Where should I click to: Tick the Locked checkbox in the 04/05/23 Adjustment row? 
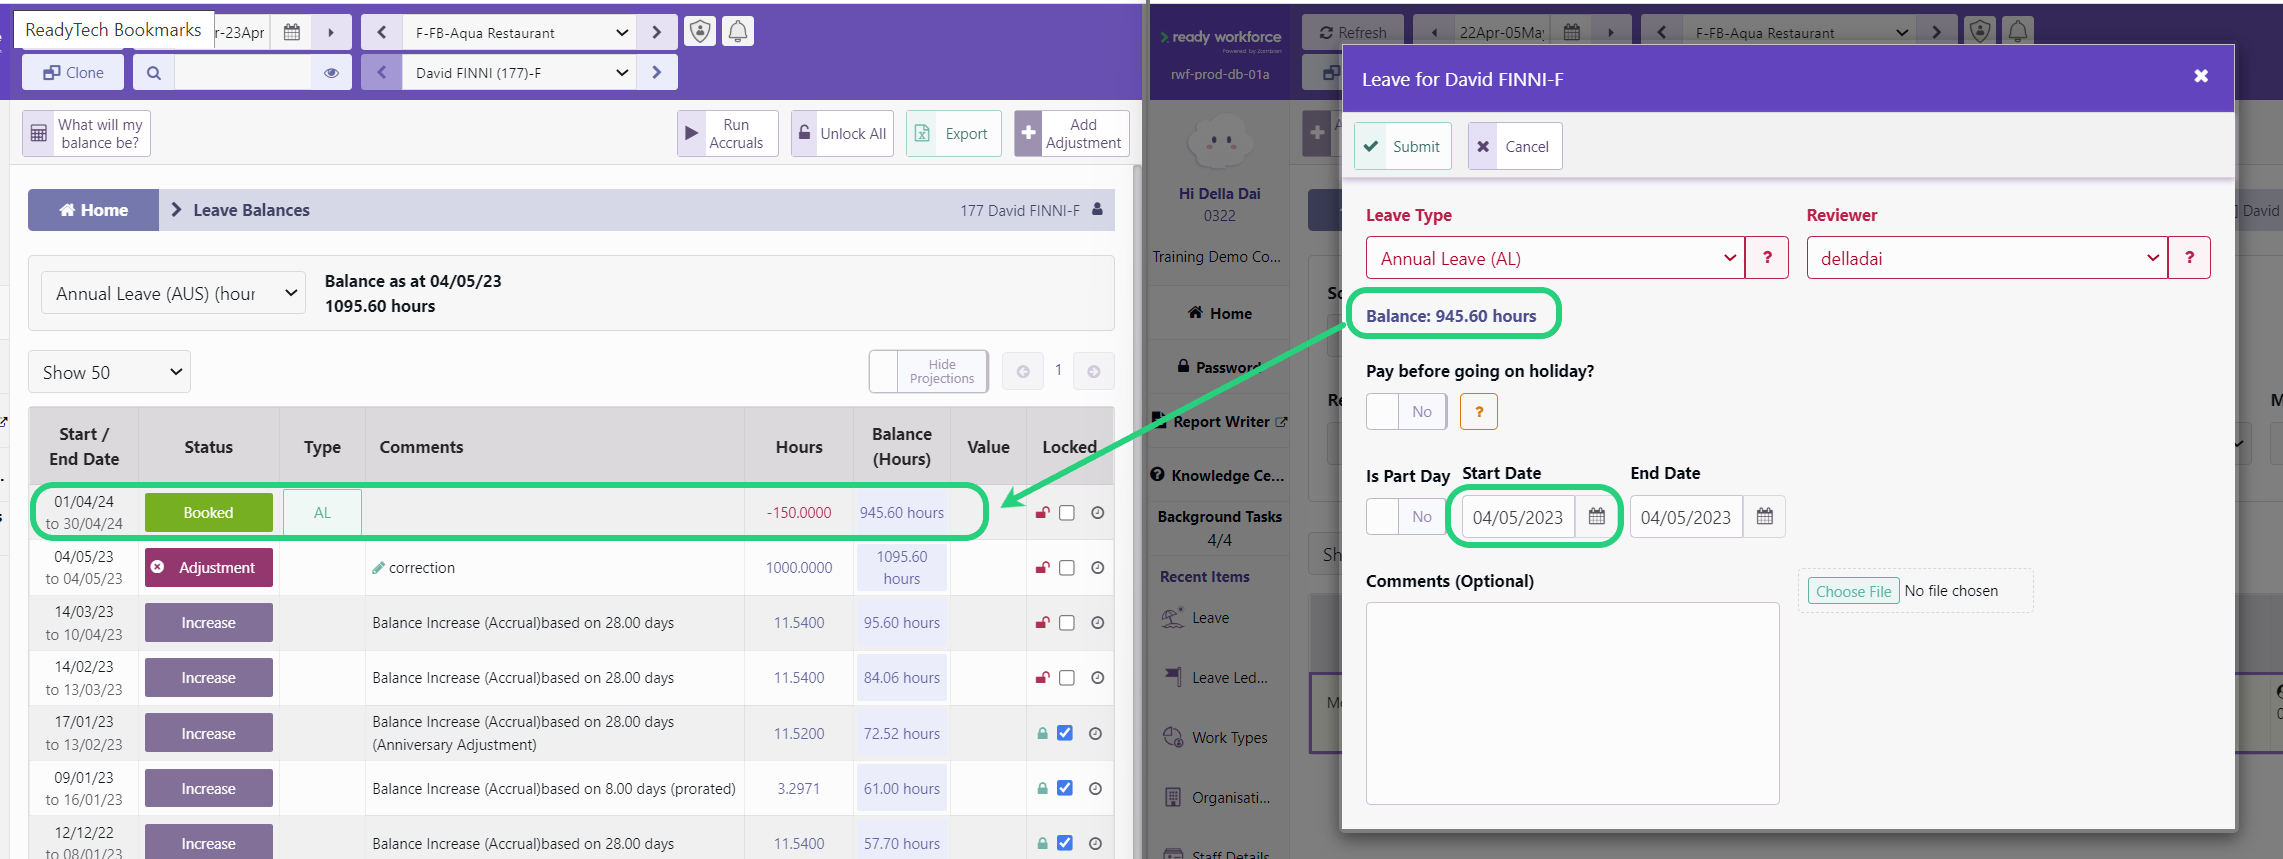click(1067, 568)
